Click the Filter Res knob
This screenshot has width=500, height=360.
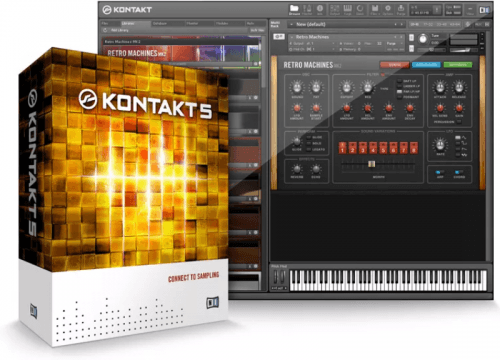pyautogui.click(x=367, y=87)
